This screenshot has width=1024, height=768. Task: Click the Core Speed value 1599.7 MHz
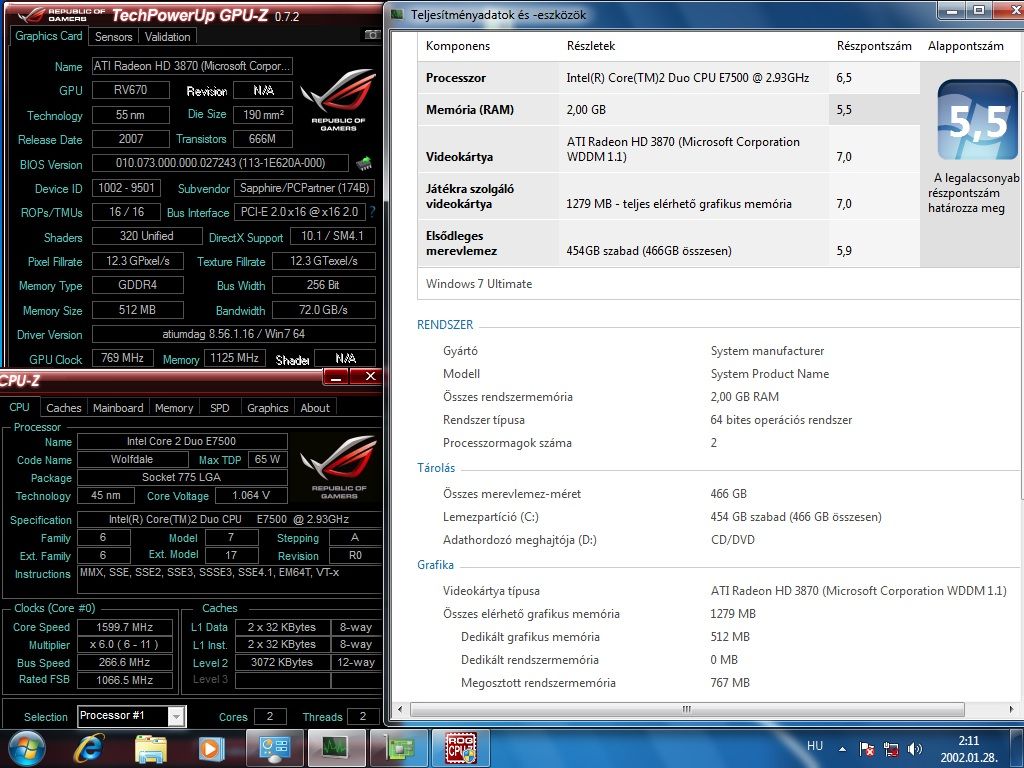125,627
